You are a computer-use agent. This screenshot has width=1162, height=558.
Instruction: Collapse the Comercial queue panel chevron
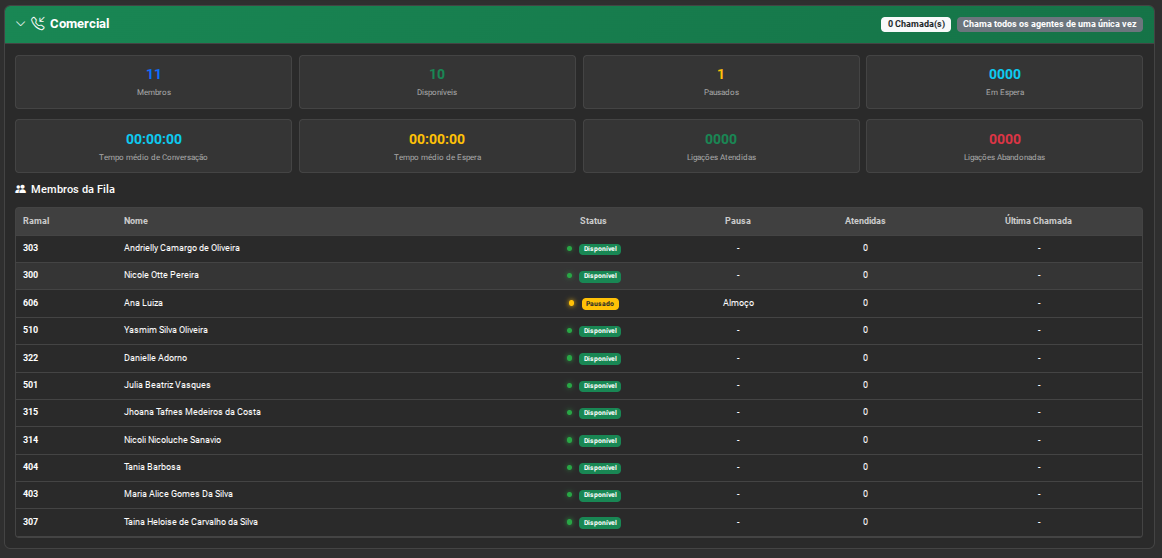pos(20,24)
